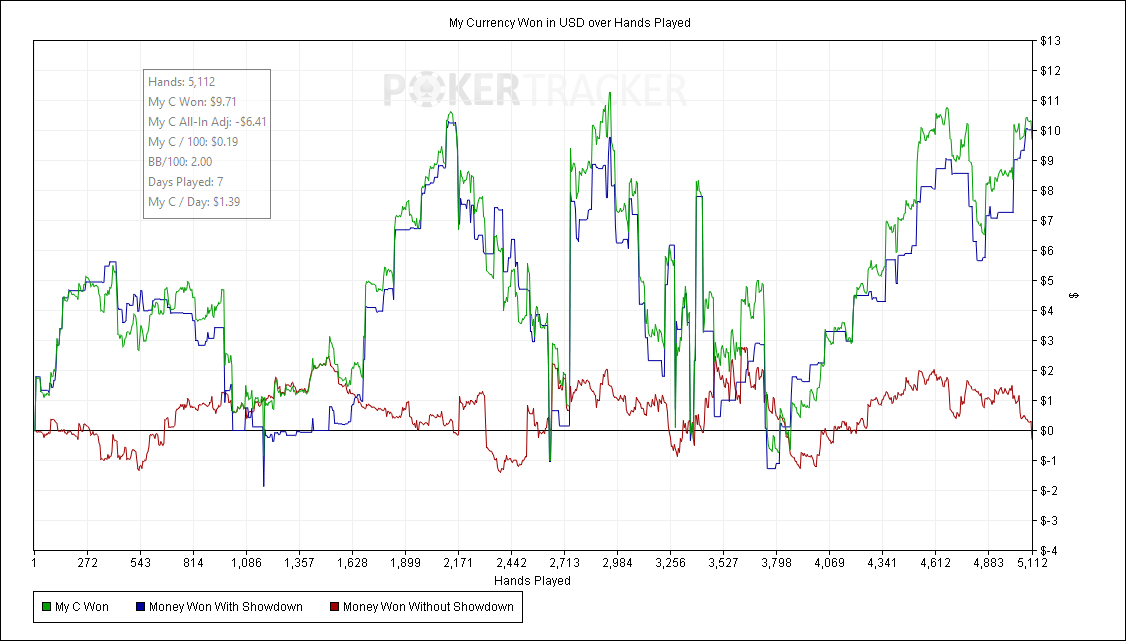Click 'Hands: 5,112' in the stats box
The image size is (1126, 641).
pos(182,82)
